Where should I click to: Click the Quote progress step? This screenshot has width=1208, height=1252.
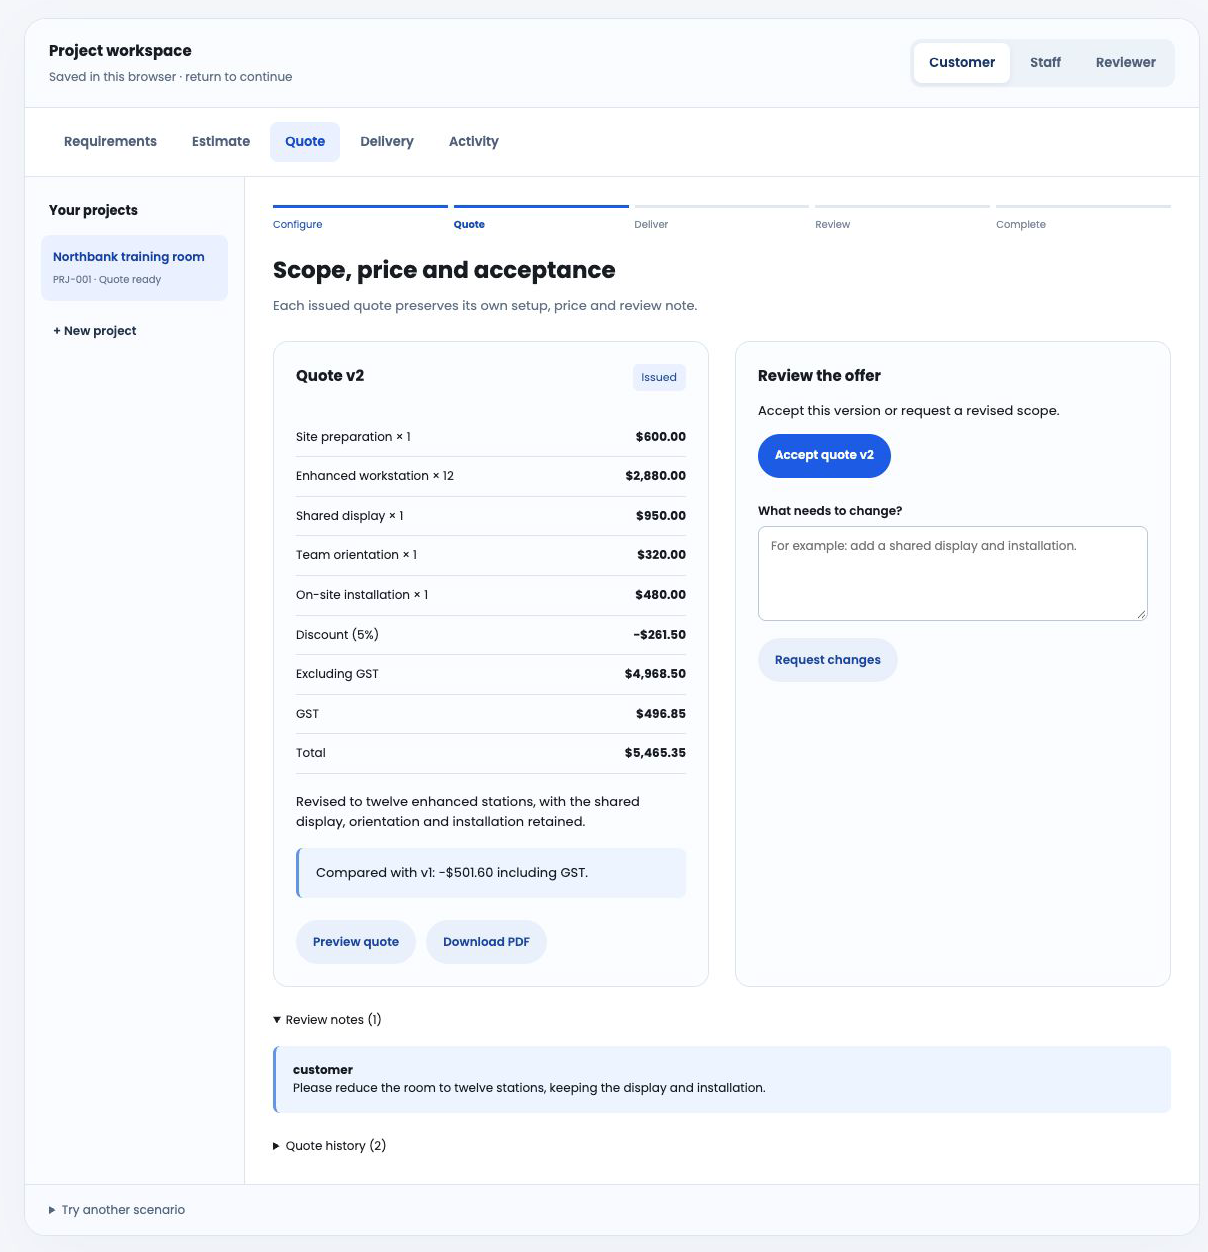click(541, 218)
